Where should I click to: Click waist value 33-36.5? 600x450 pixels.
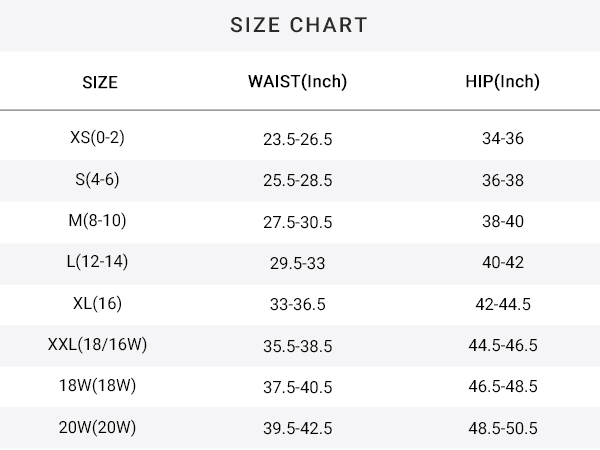tap(298, 305)
